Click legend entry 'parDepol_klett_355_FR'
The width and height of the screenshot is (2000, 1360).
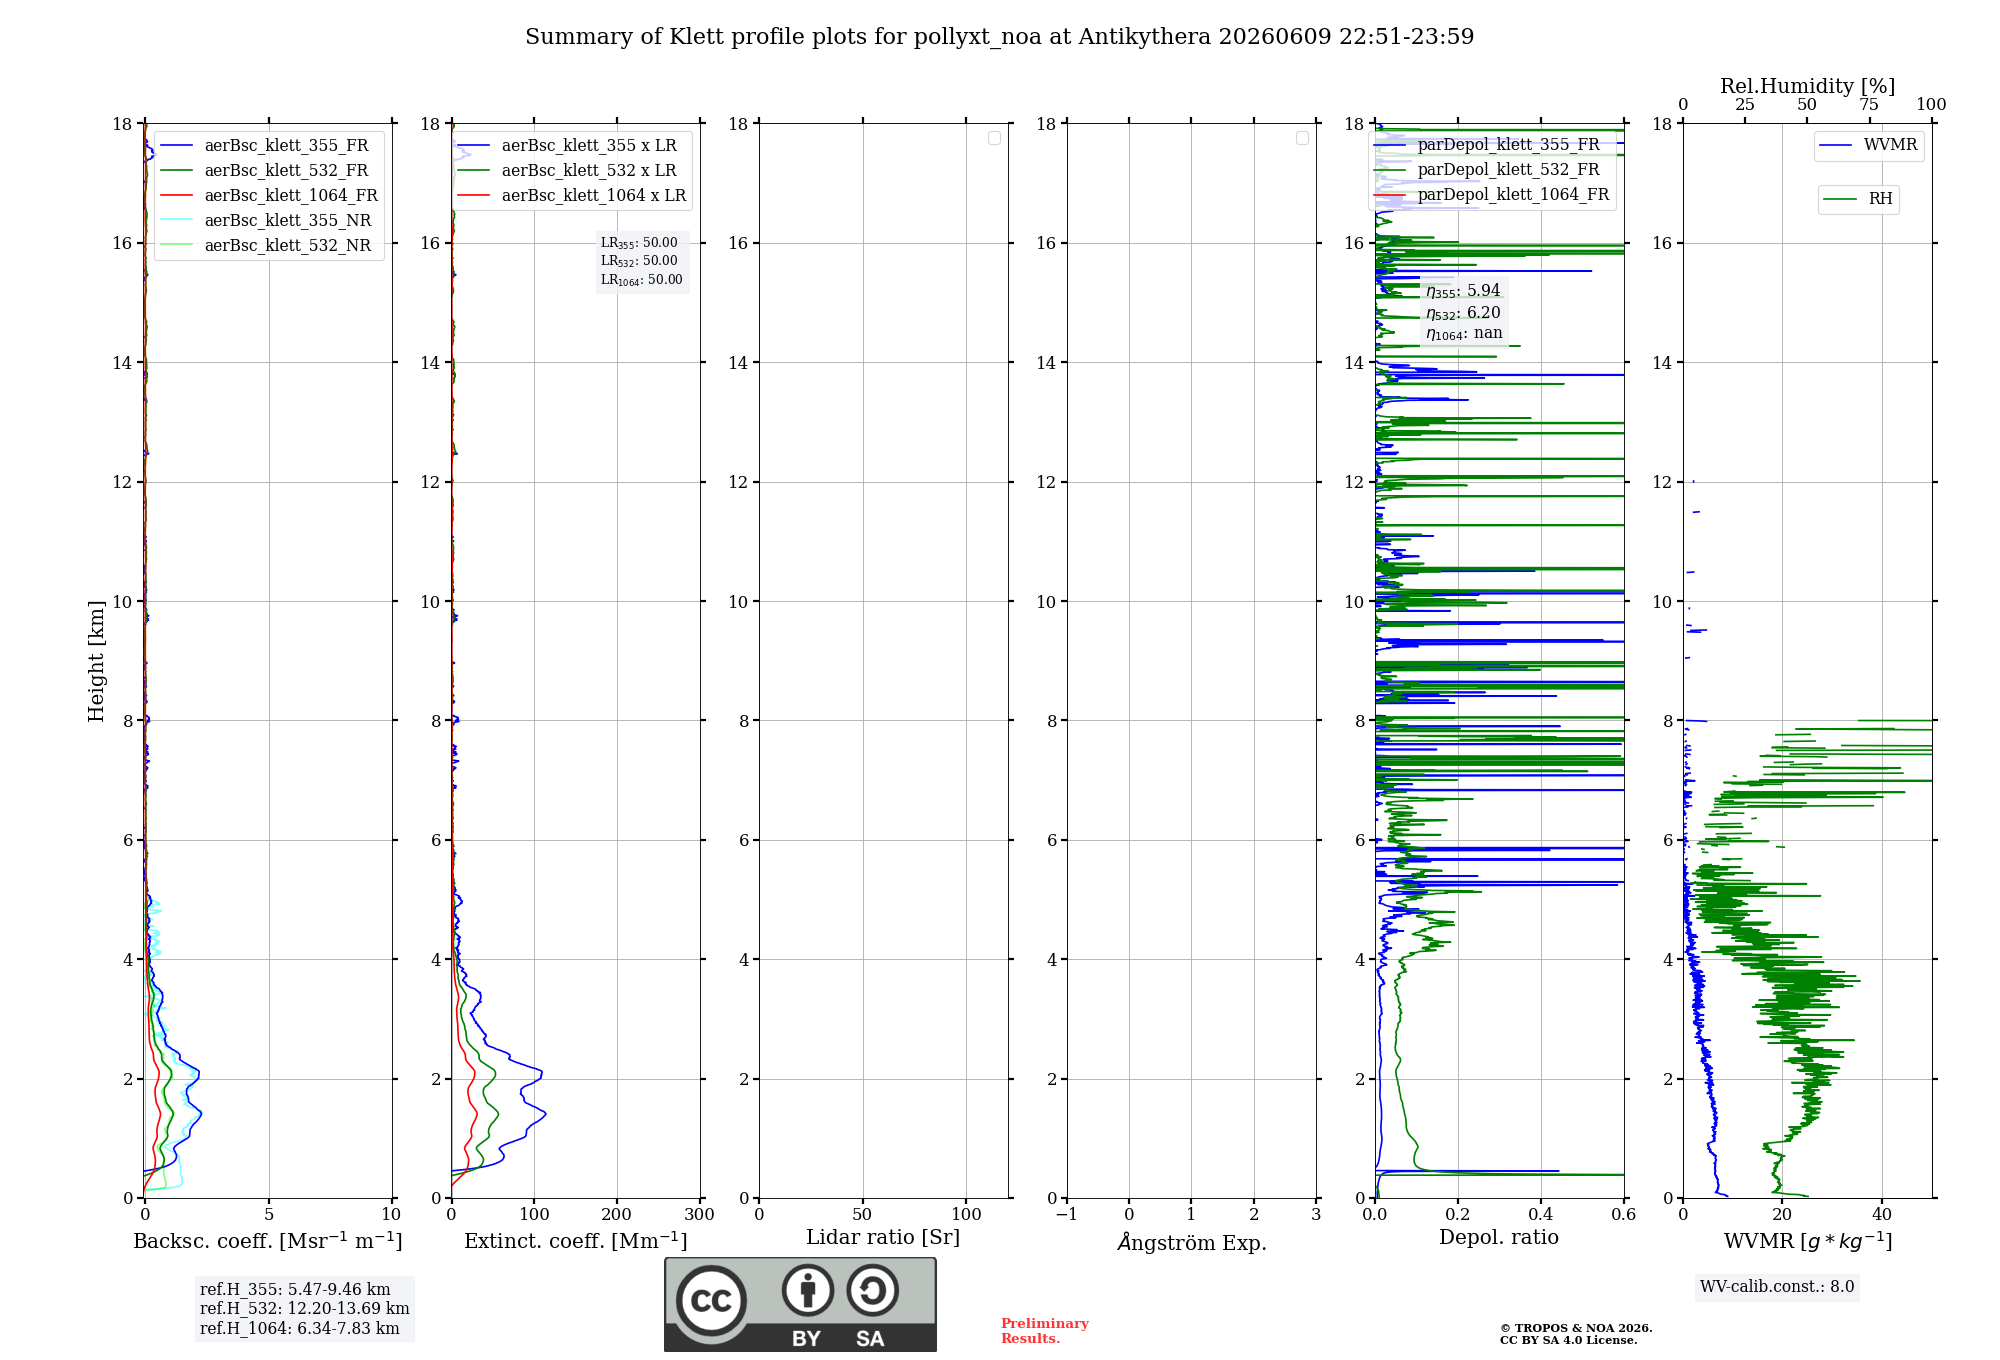pyautogui.click(x=1508, y=145)
